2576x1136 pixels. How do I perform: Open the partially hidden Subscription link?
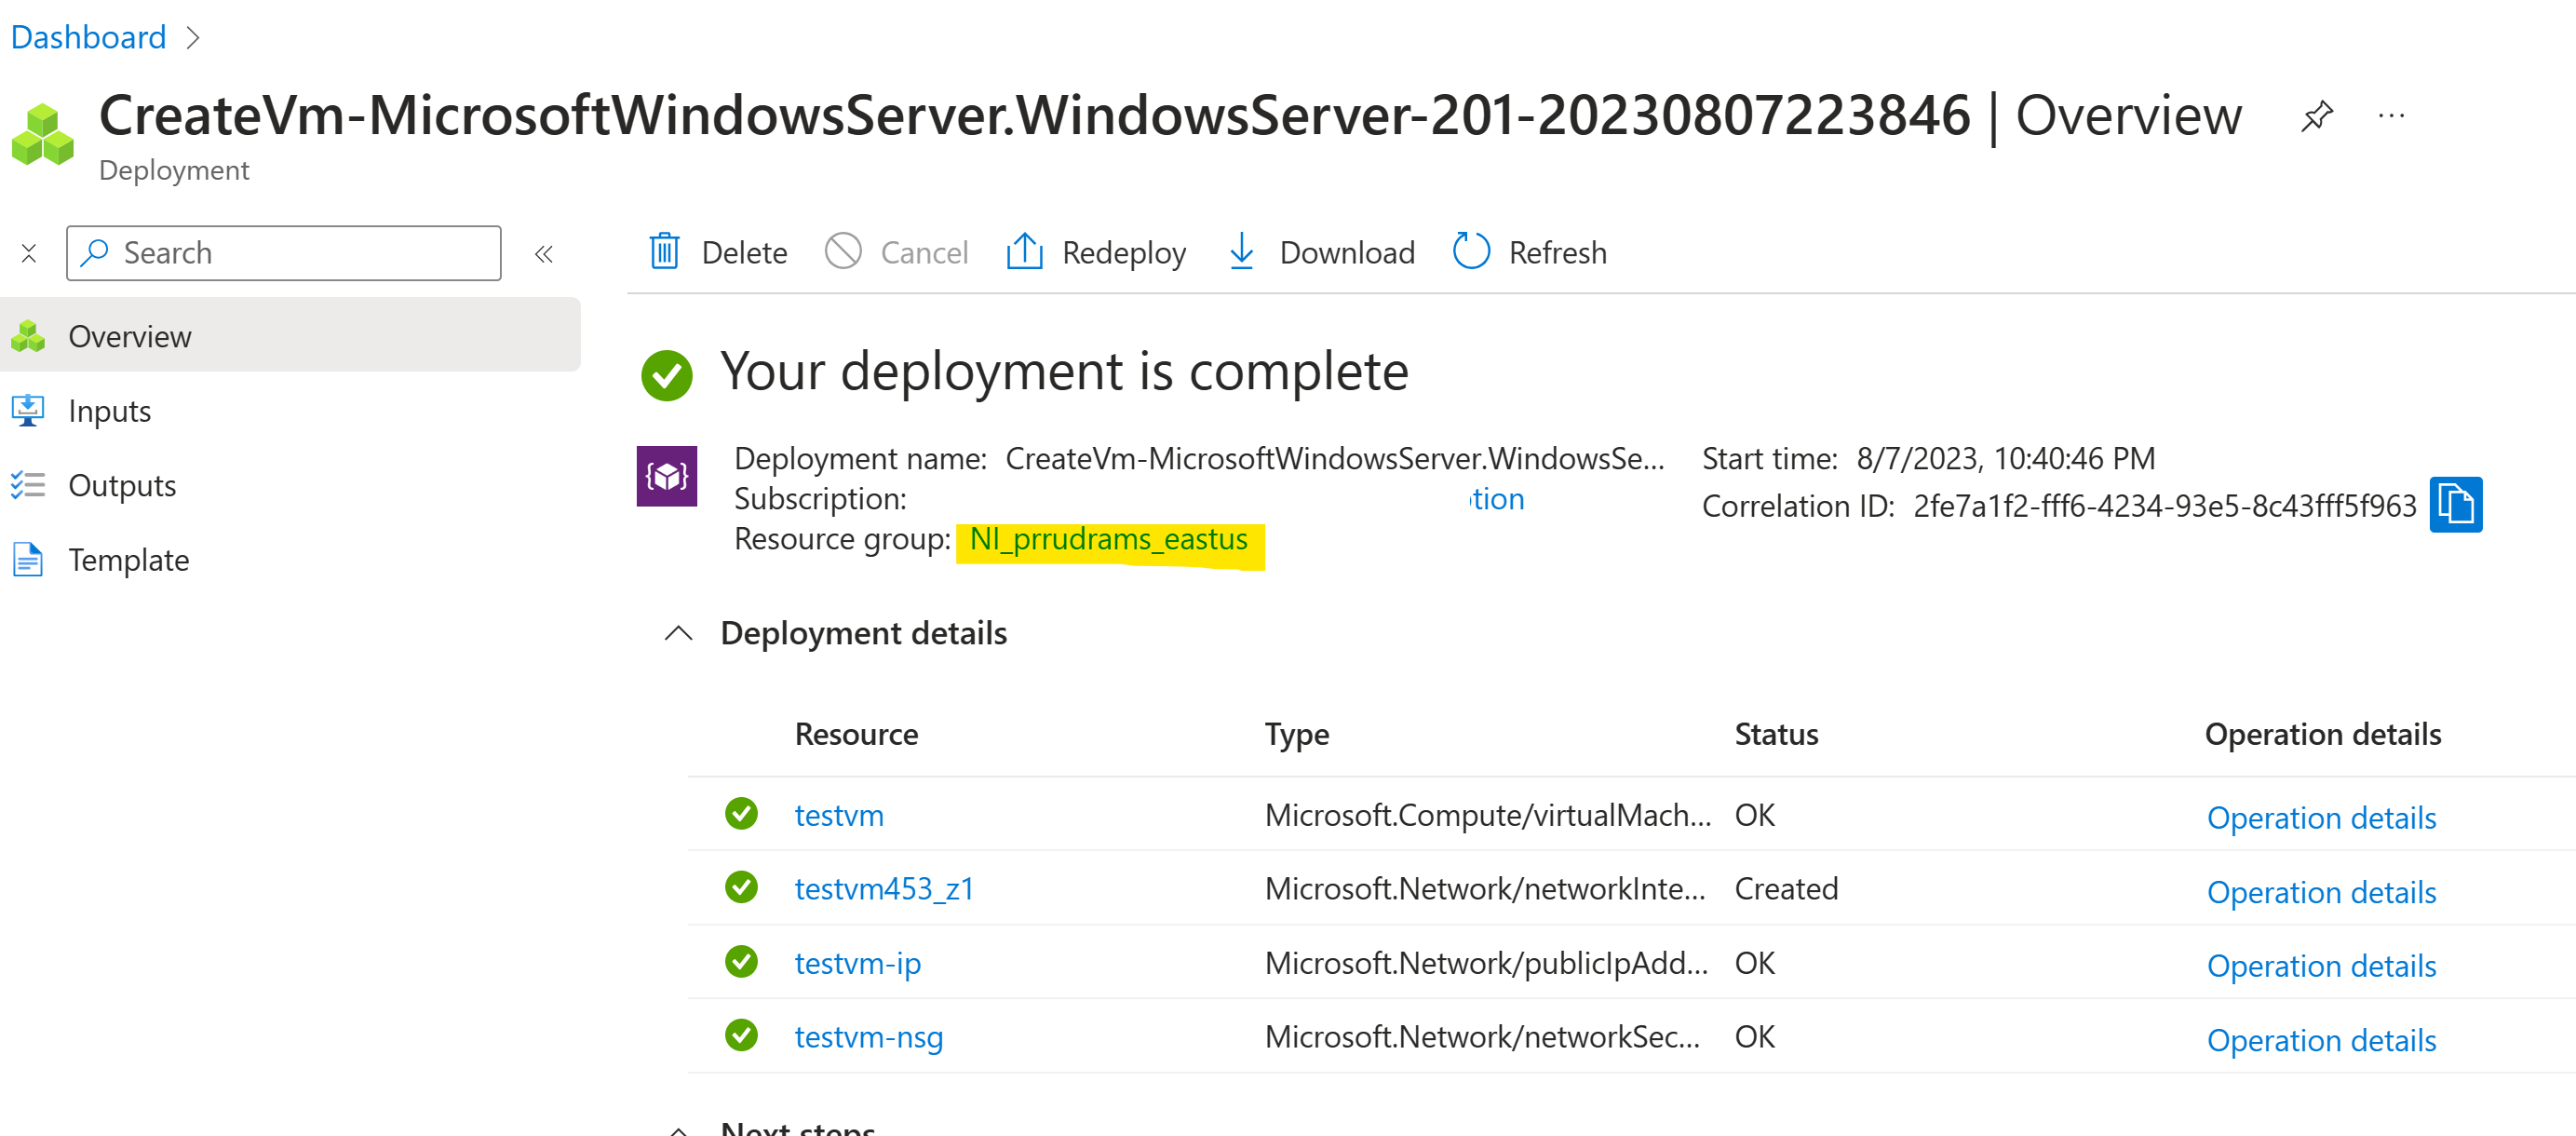coord(1497,499)
